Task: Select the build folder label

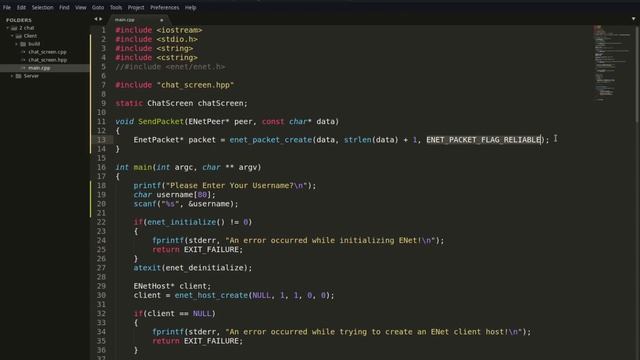Action: [34, 44]
